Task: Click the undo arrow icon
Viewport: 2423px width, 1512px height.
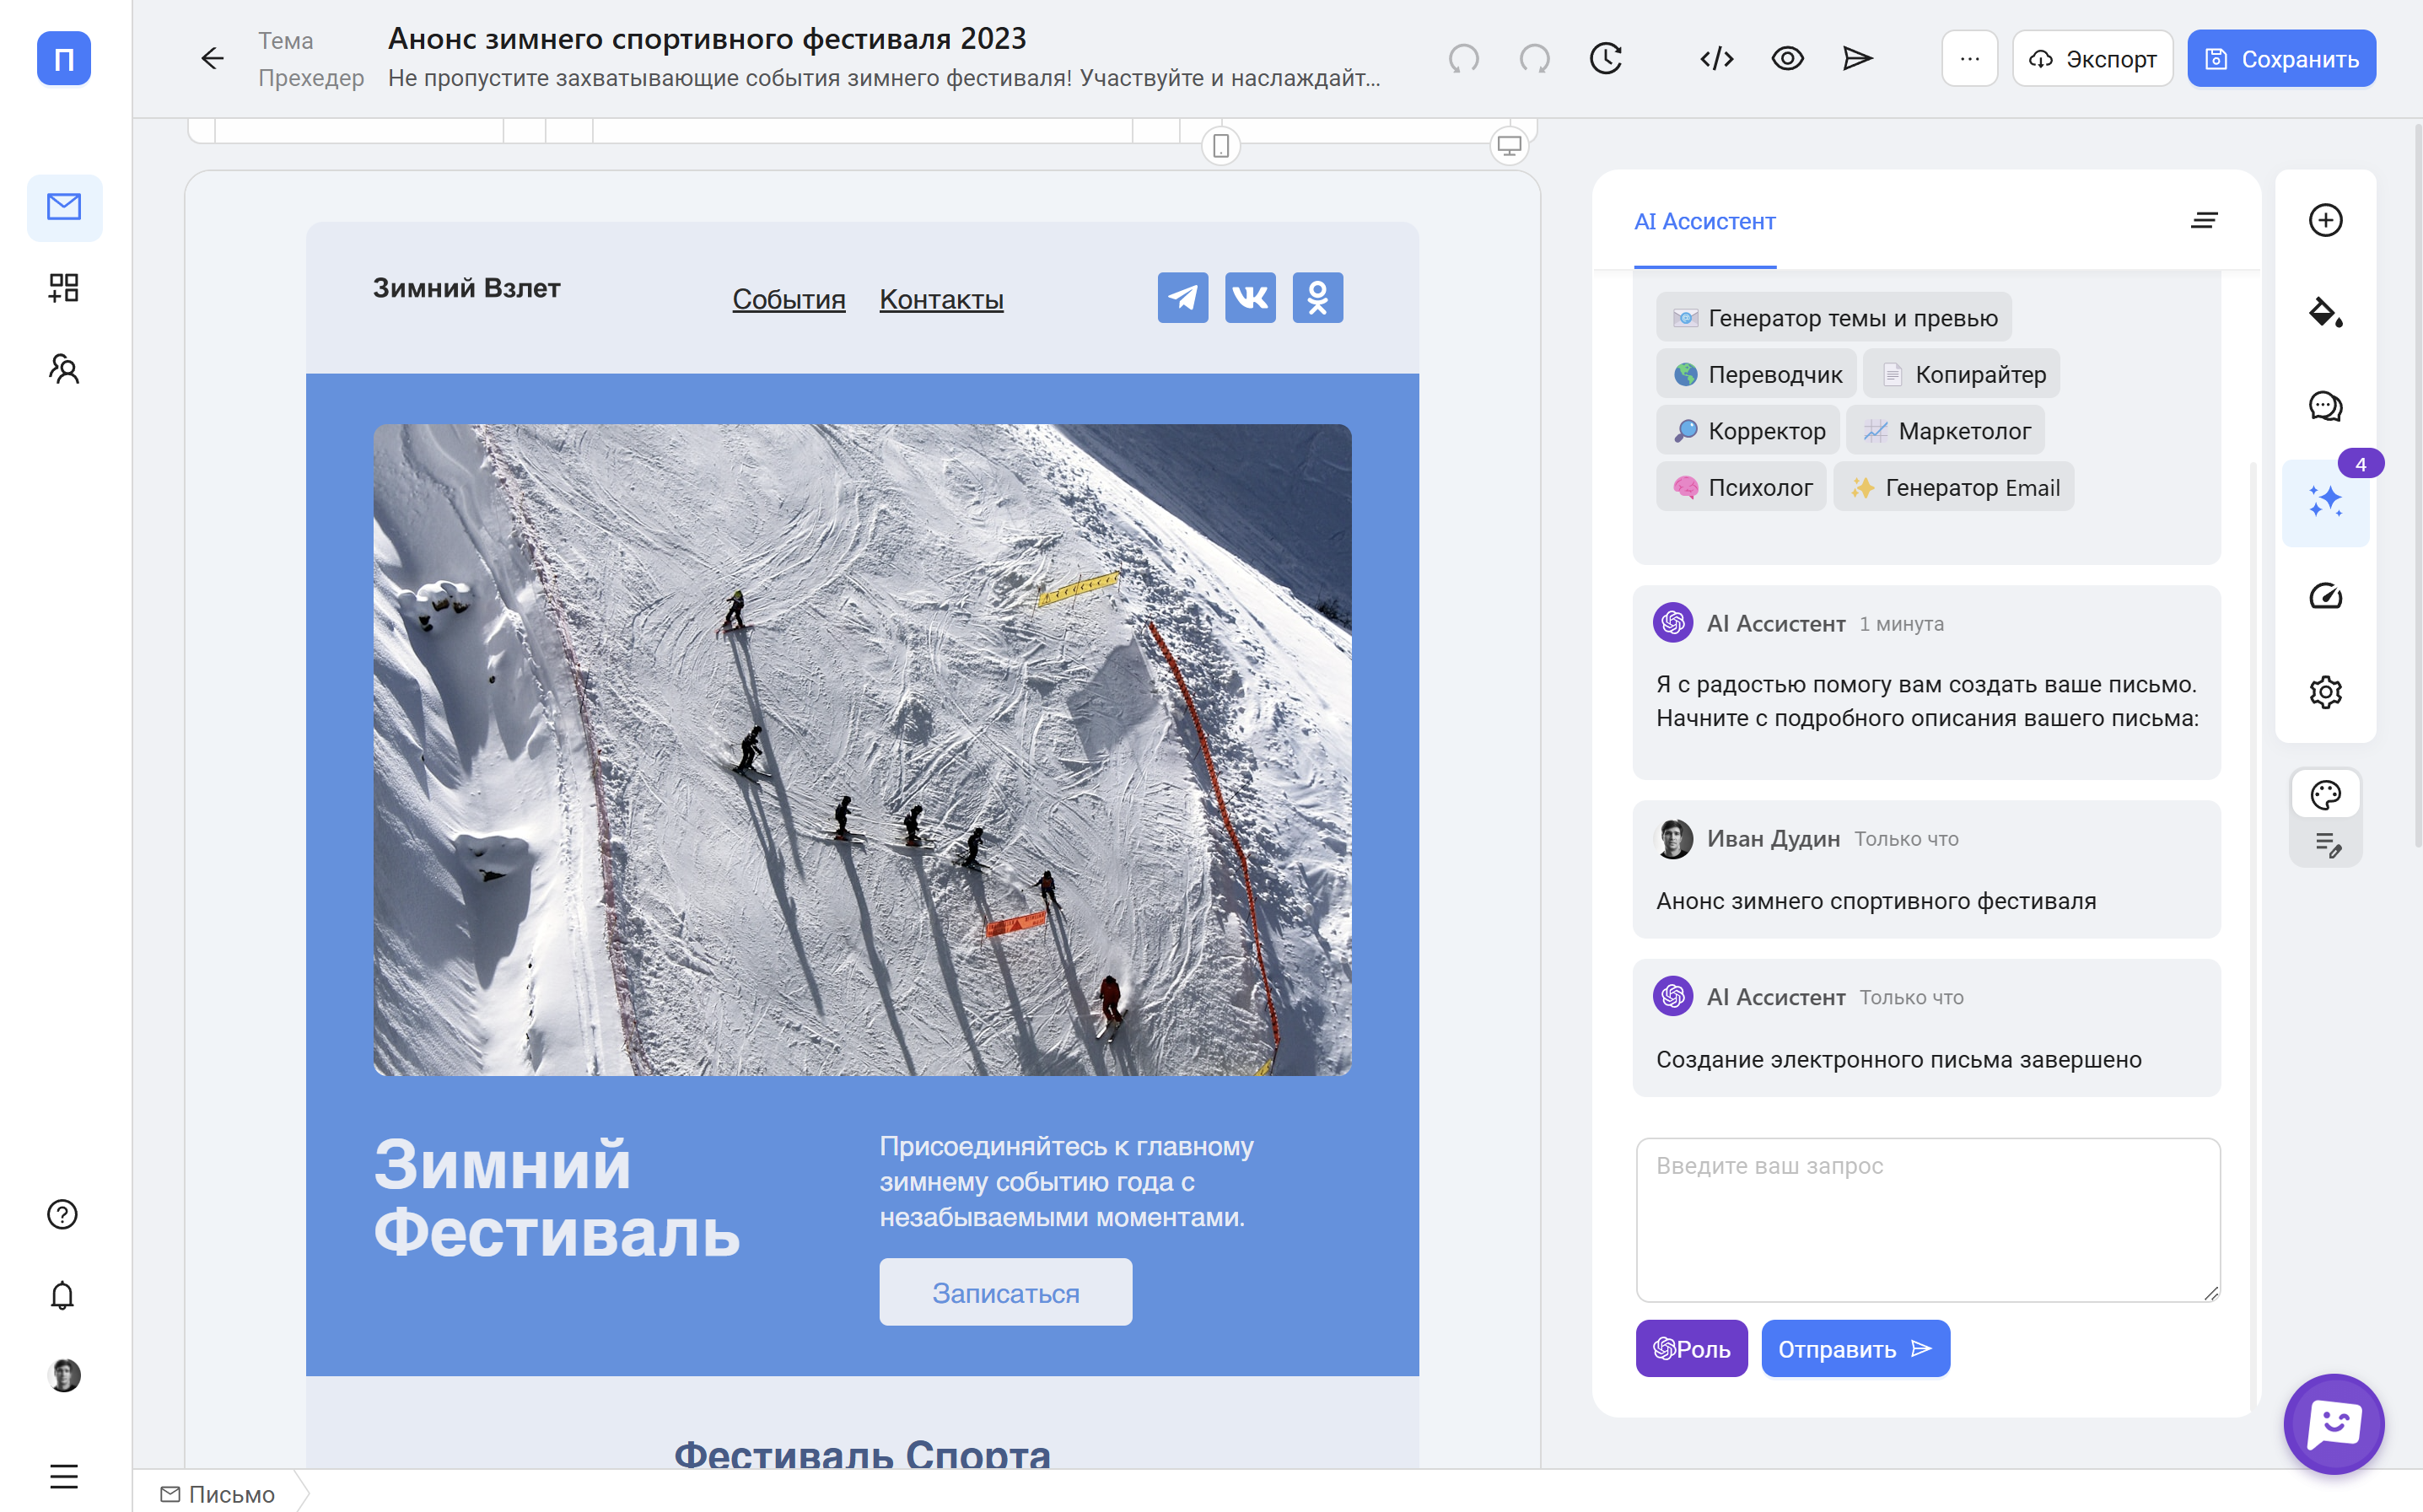Action: coord(1464,58)
